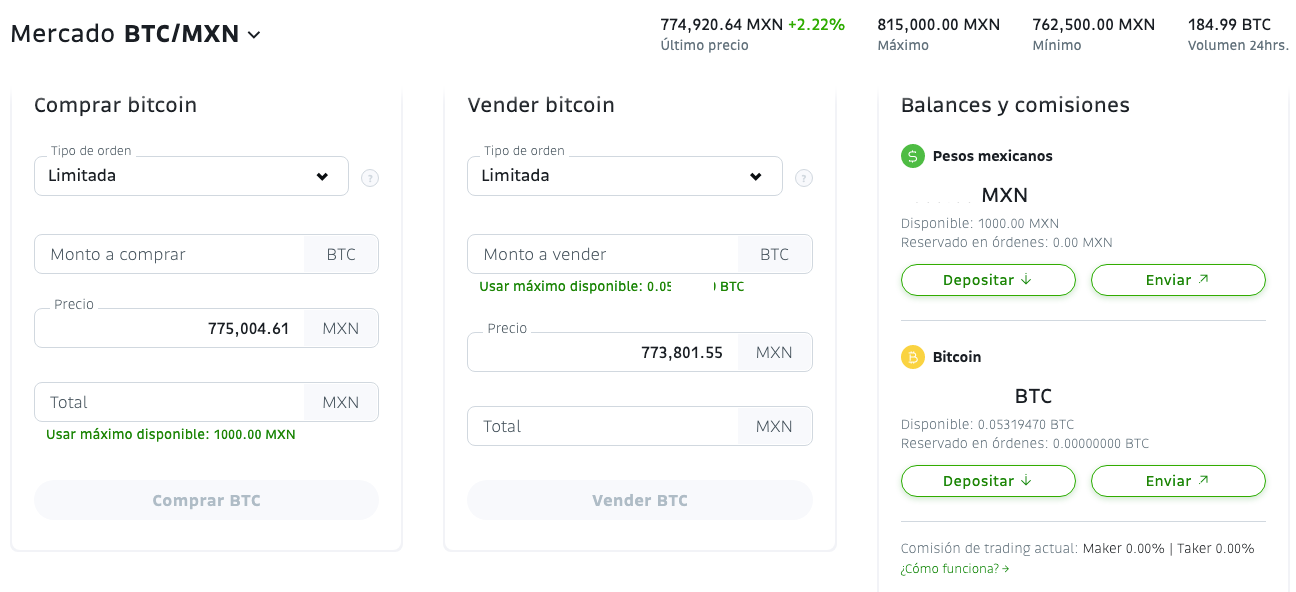The width and height of the screenshot is (1296, 592).
Task: Click the Vender BTC button
Action: (640, 500)
